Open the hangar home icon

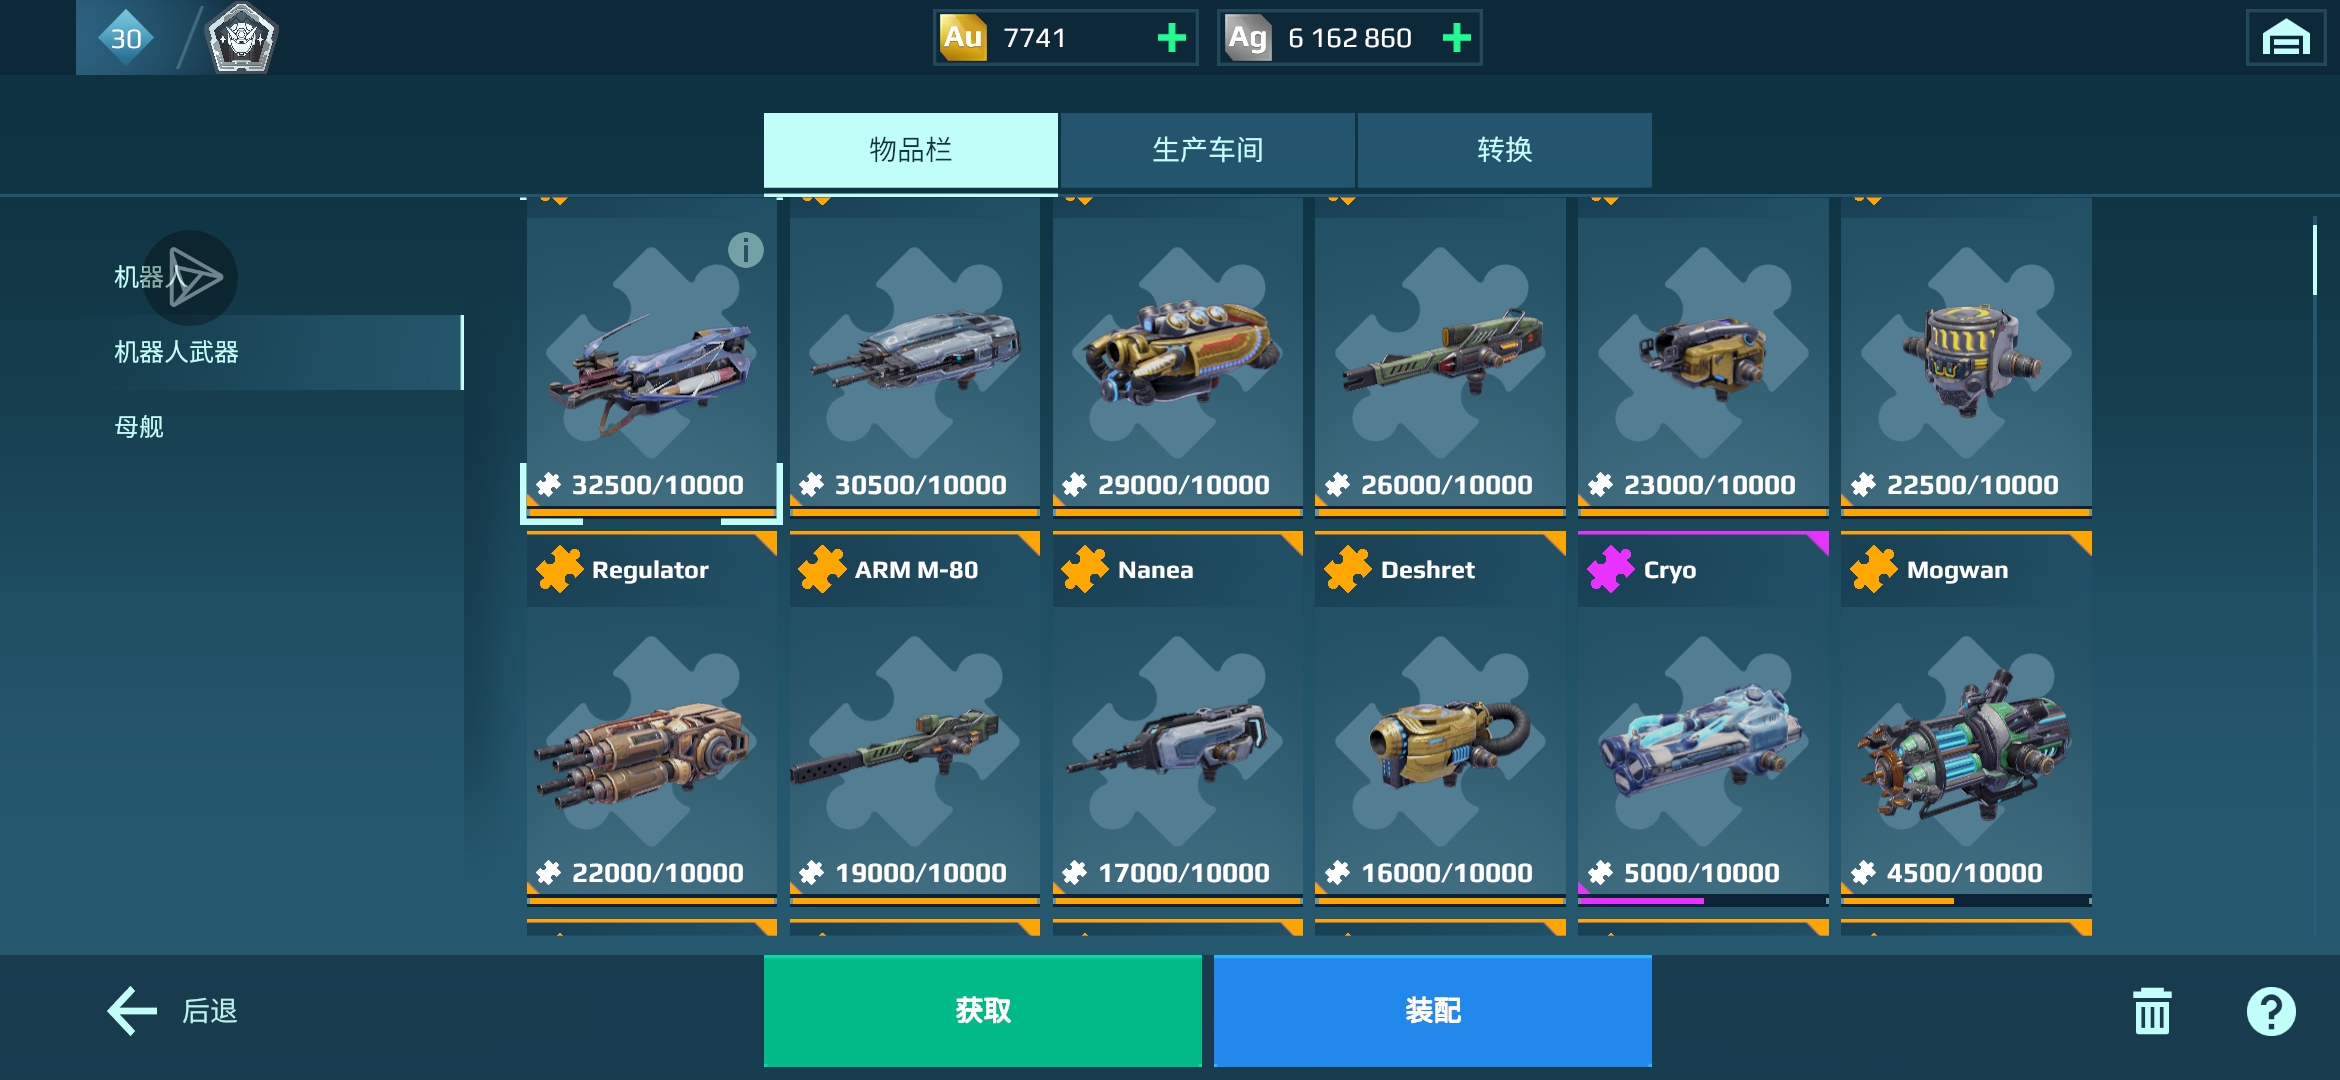point(2285,38)
